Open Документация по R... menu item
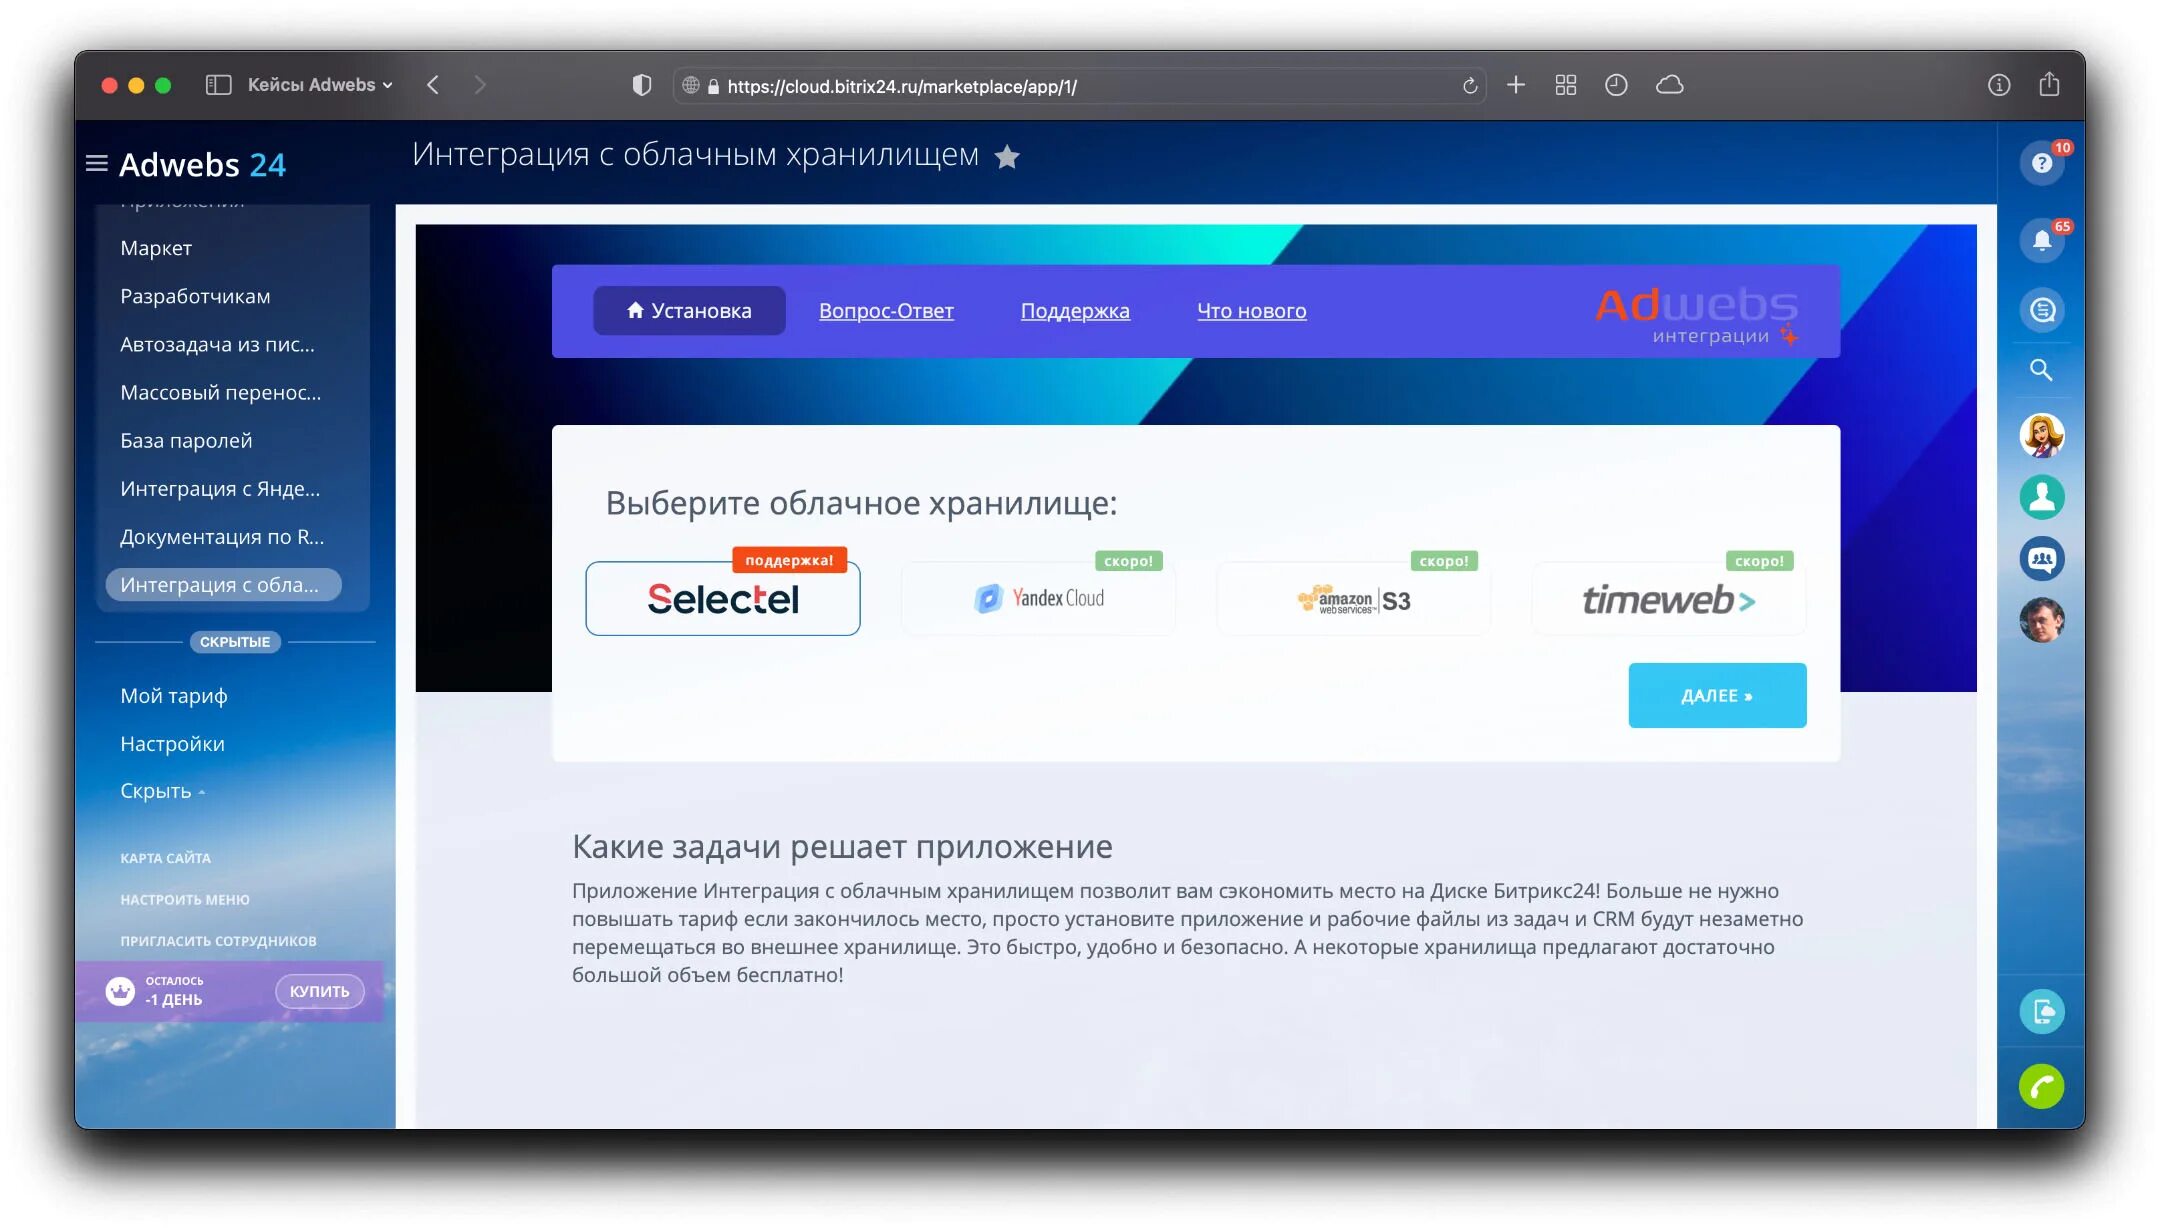 222,536
